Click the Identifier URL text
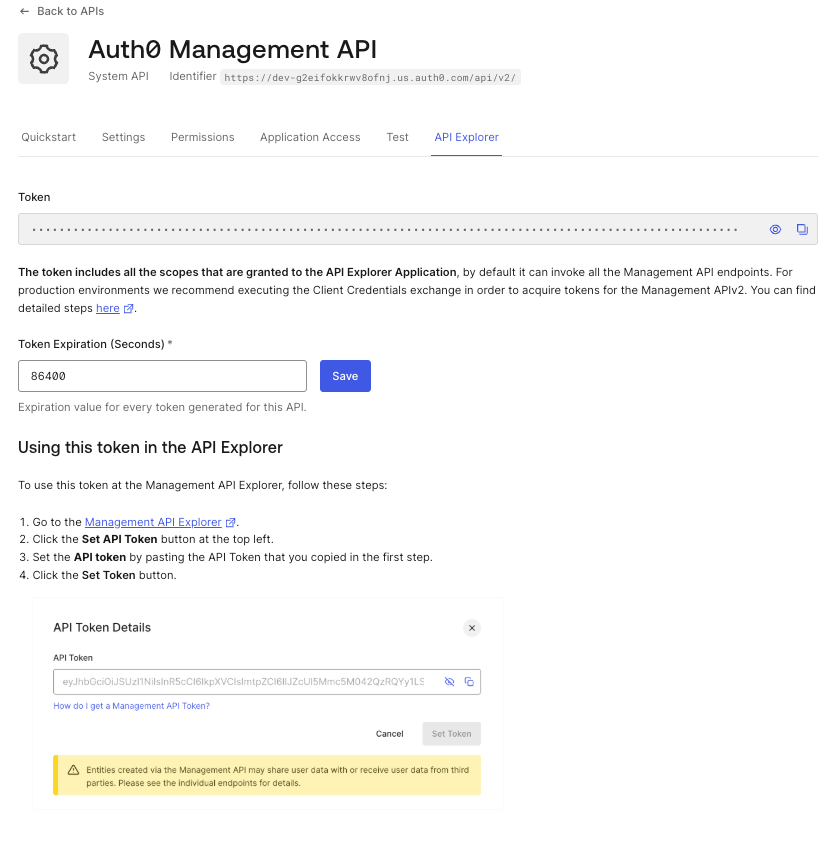This screenshot has width=834, height=850. pos(370,78)
